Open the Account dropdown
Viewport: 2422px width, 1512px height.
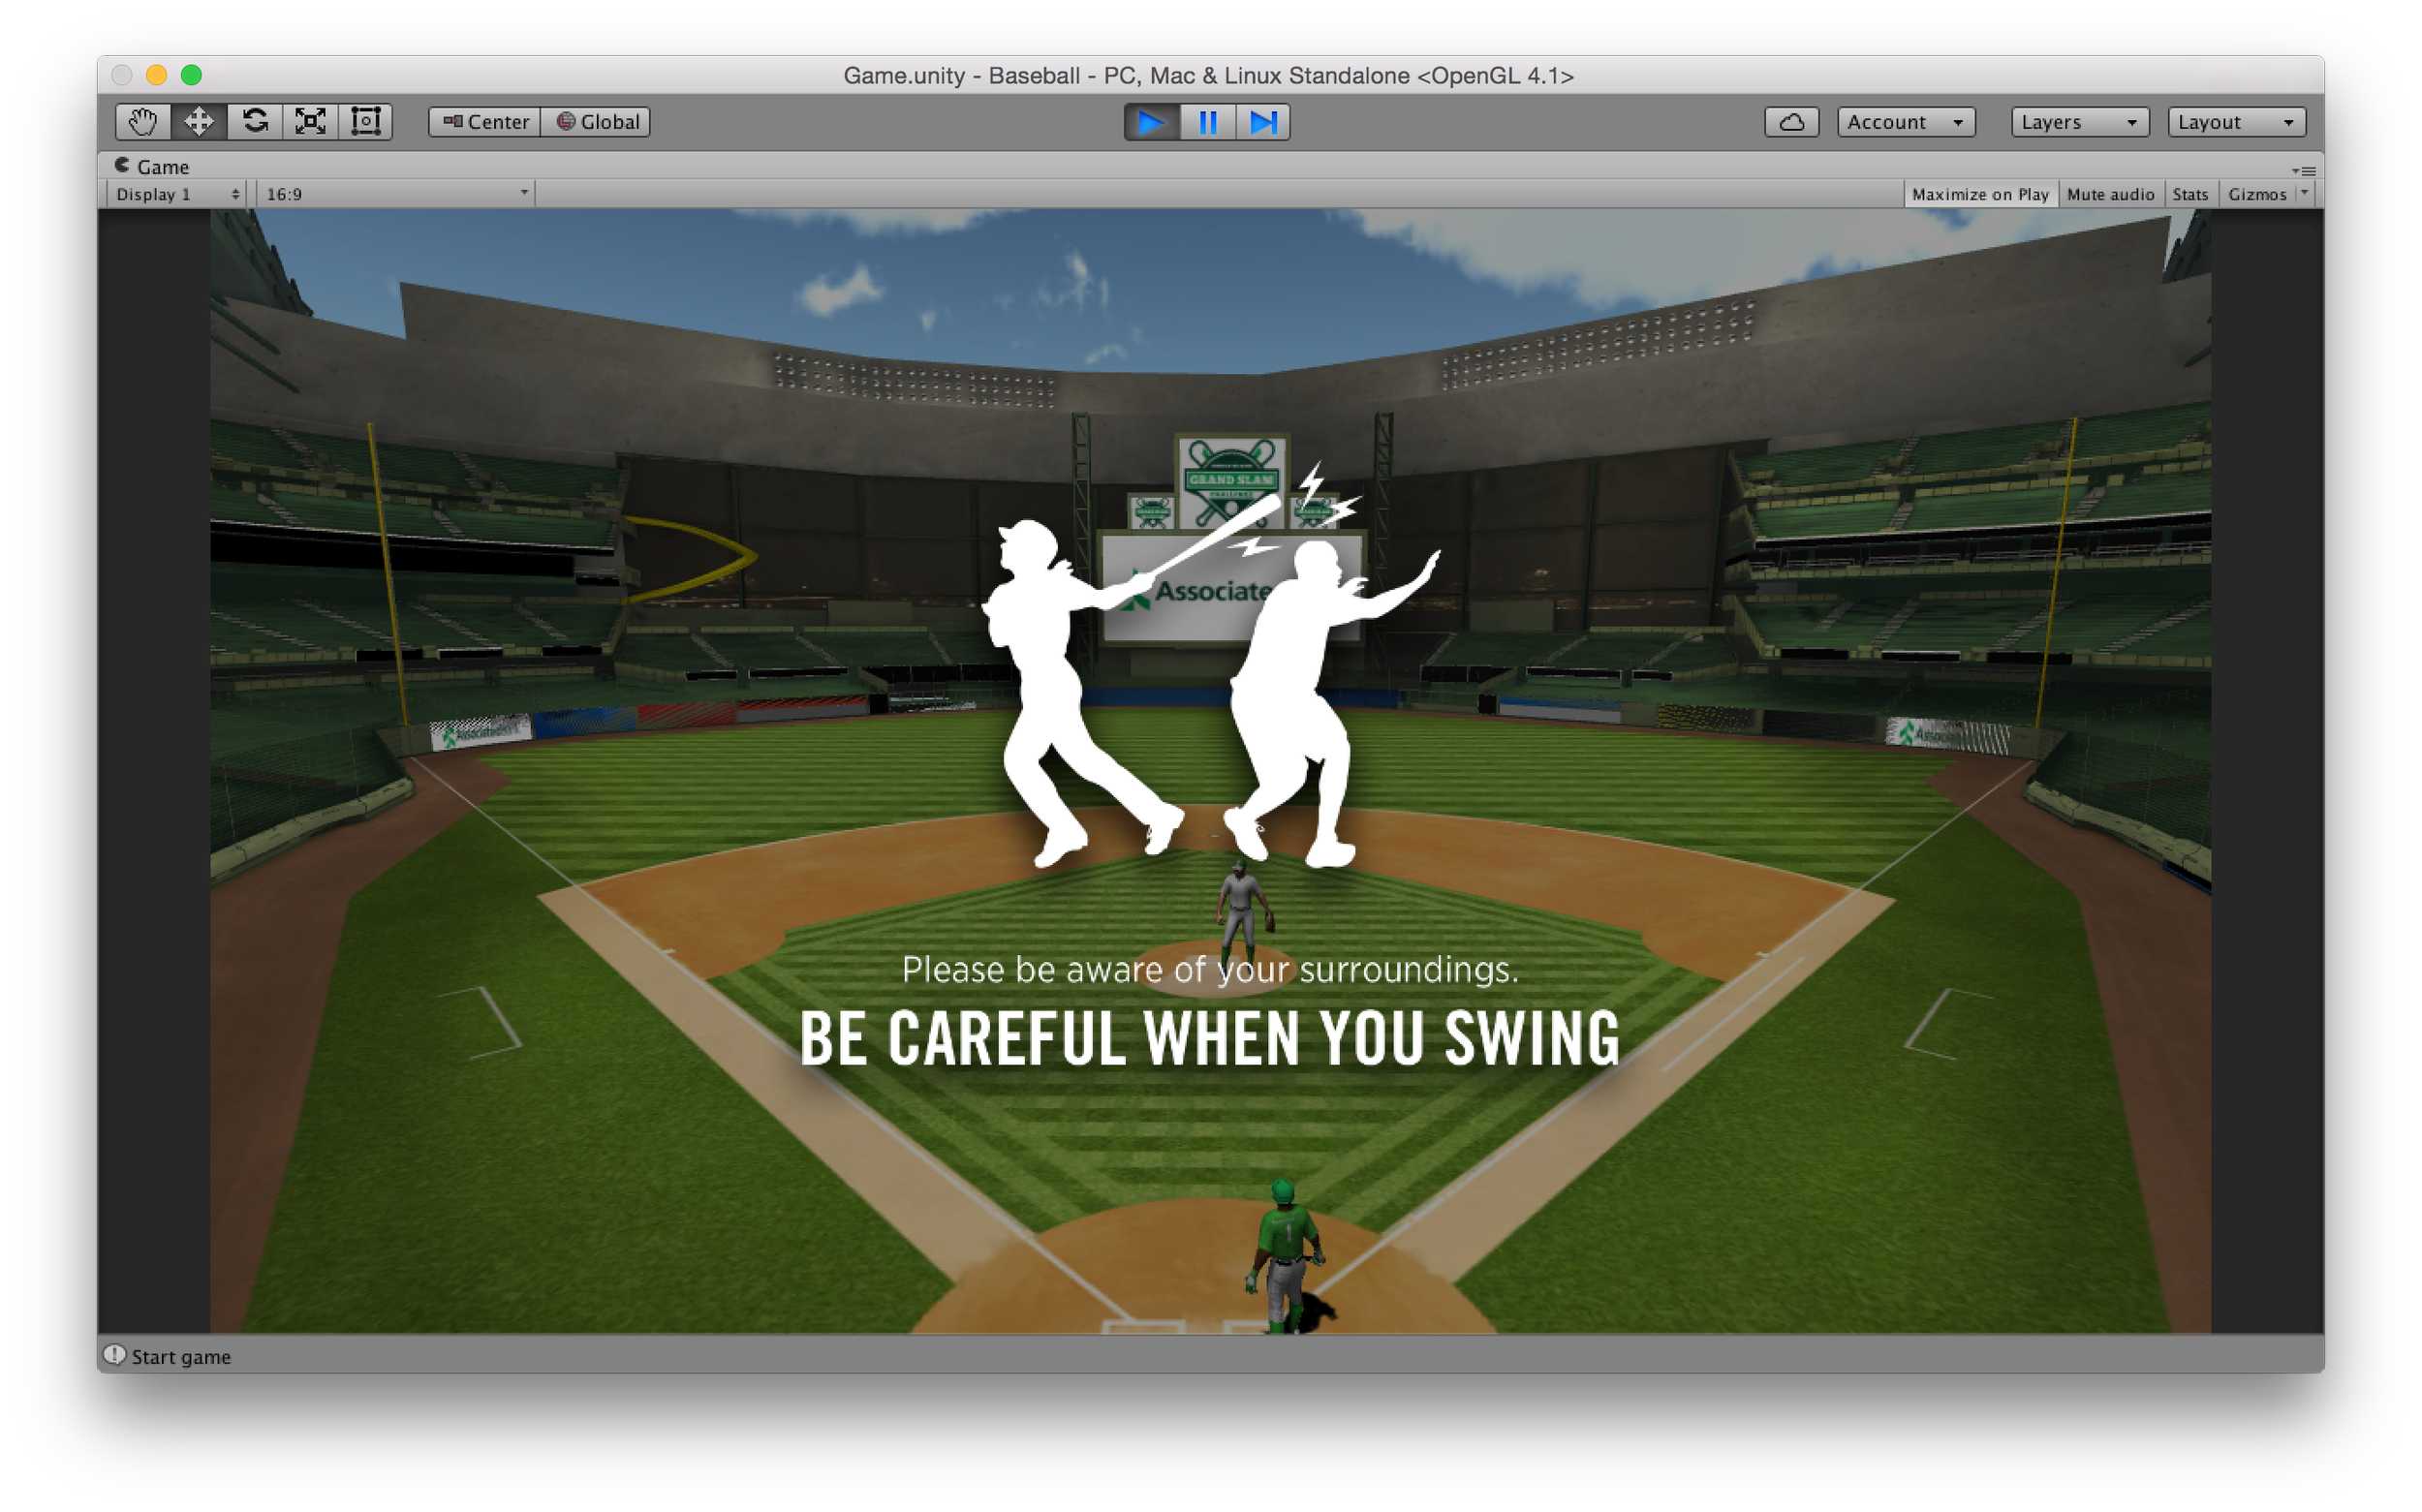pyautogui.click(x=1905, y=122)
